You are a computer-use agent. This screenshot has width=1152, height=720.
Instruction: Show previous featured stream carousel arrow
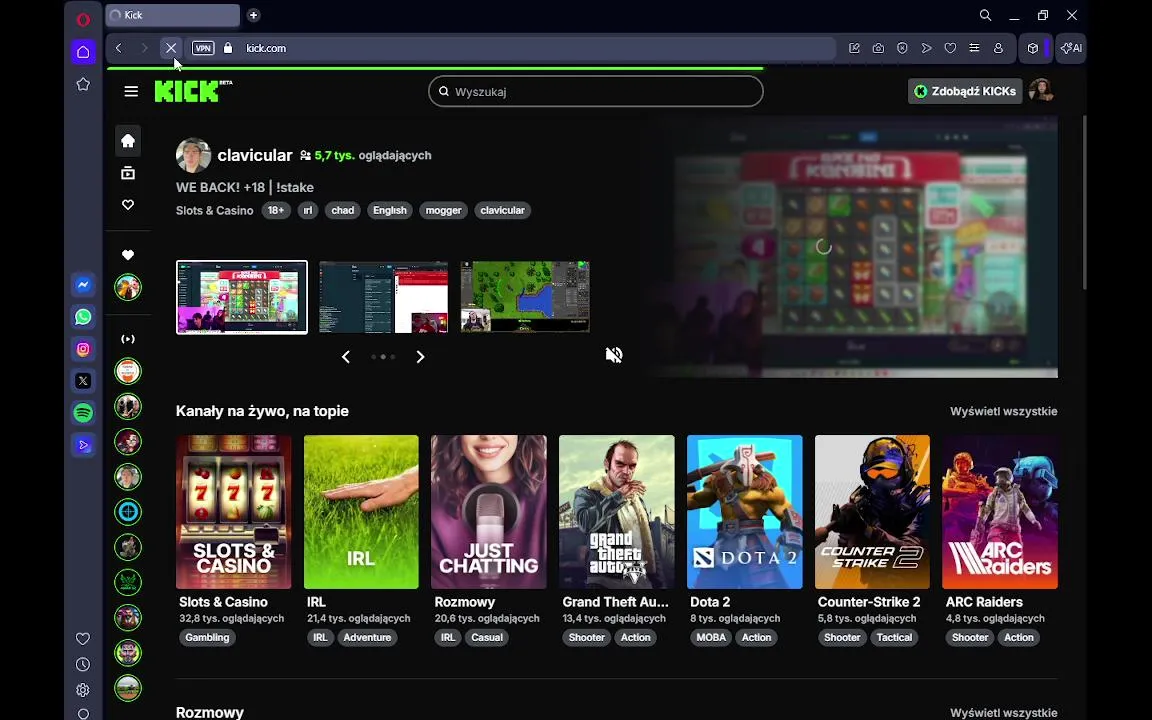click(345, 357)
